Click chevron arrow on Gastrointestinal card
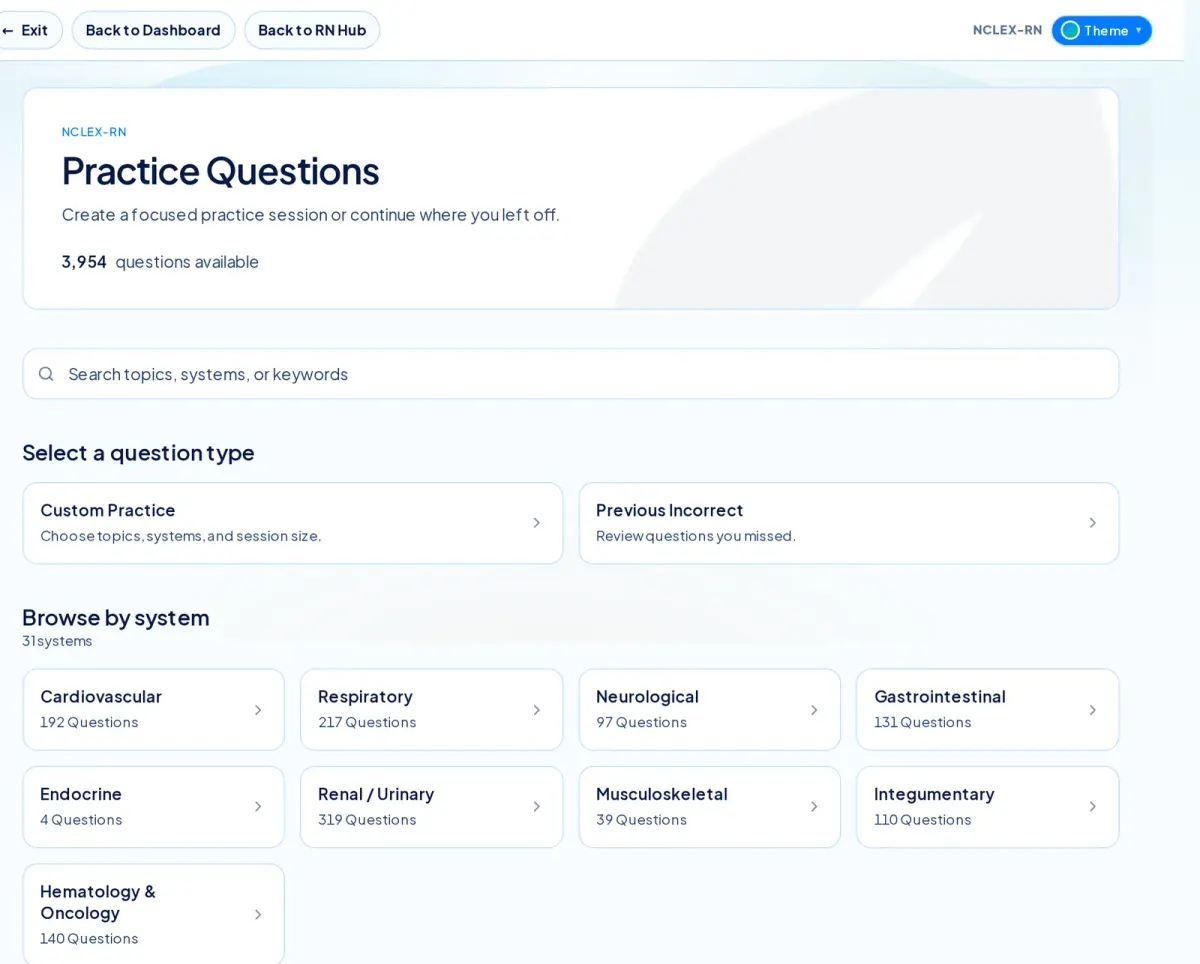Image resolution: width=1200 pixels, height=964 pixels. tap(1092, 710)
